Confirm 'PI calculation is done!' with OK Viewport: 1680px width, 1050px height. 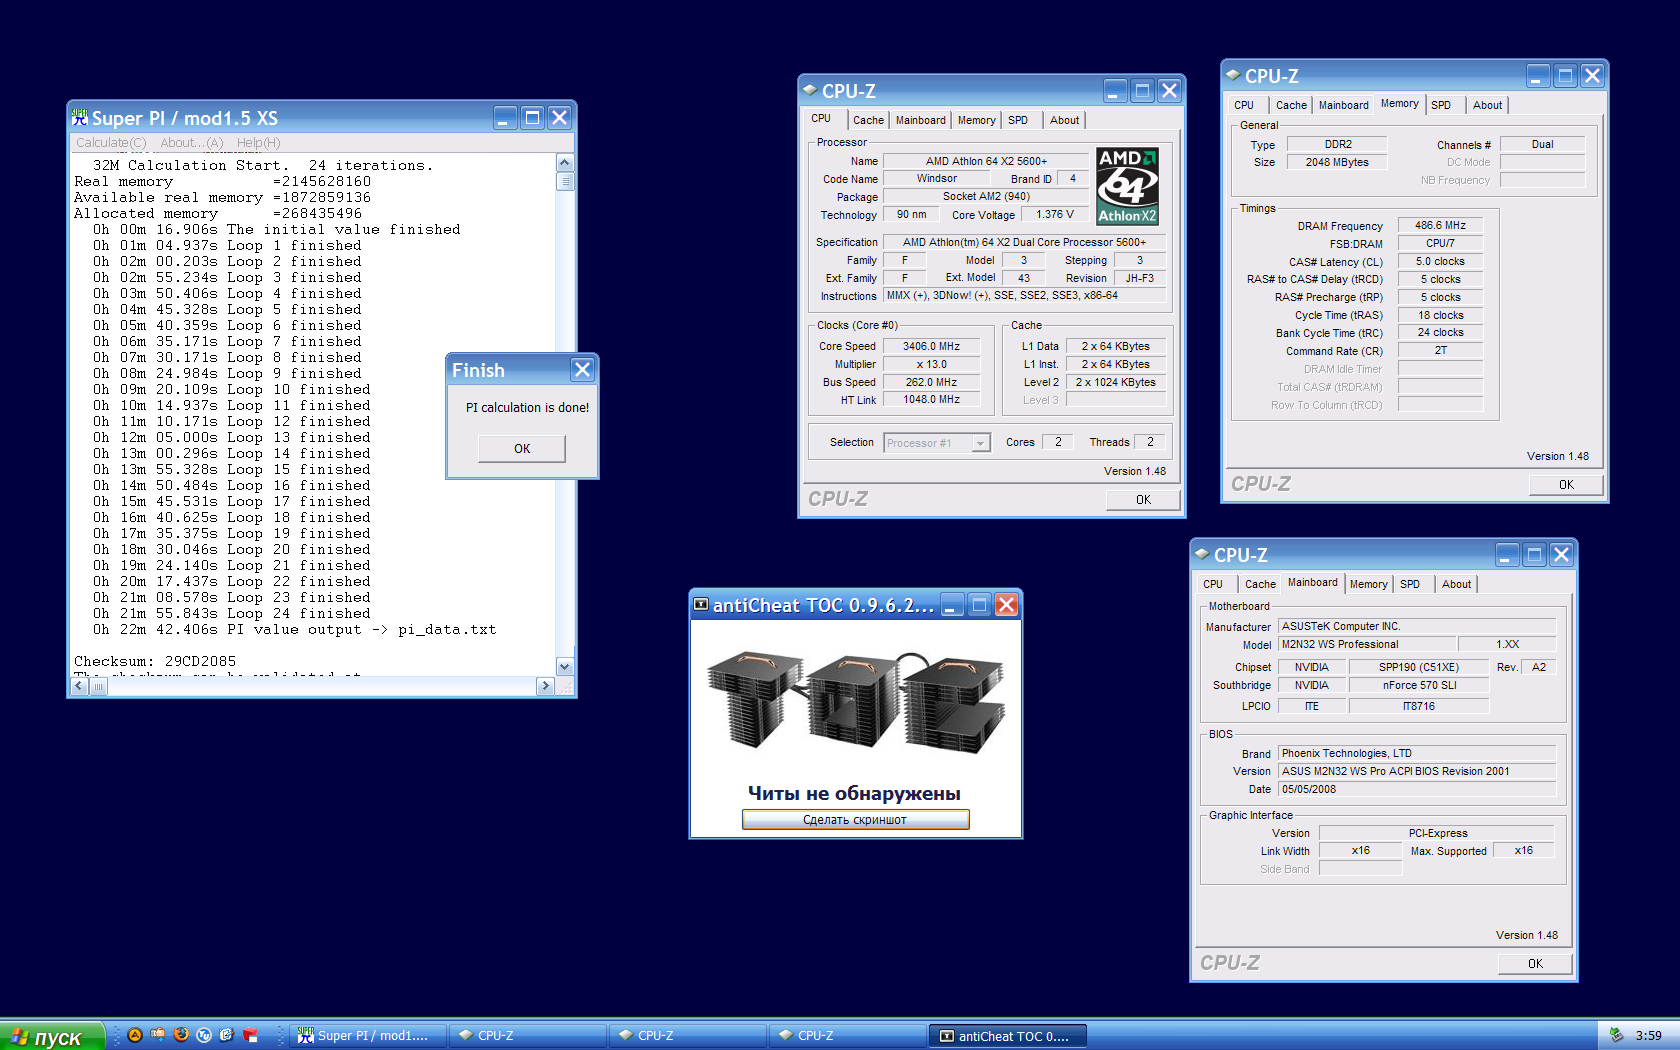(522, 448)
